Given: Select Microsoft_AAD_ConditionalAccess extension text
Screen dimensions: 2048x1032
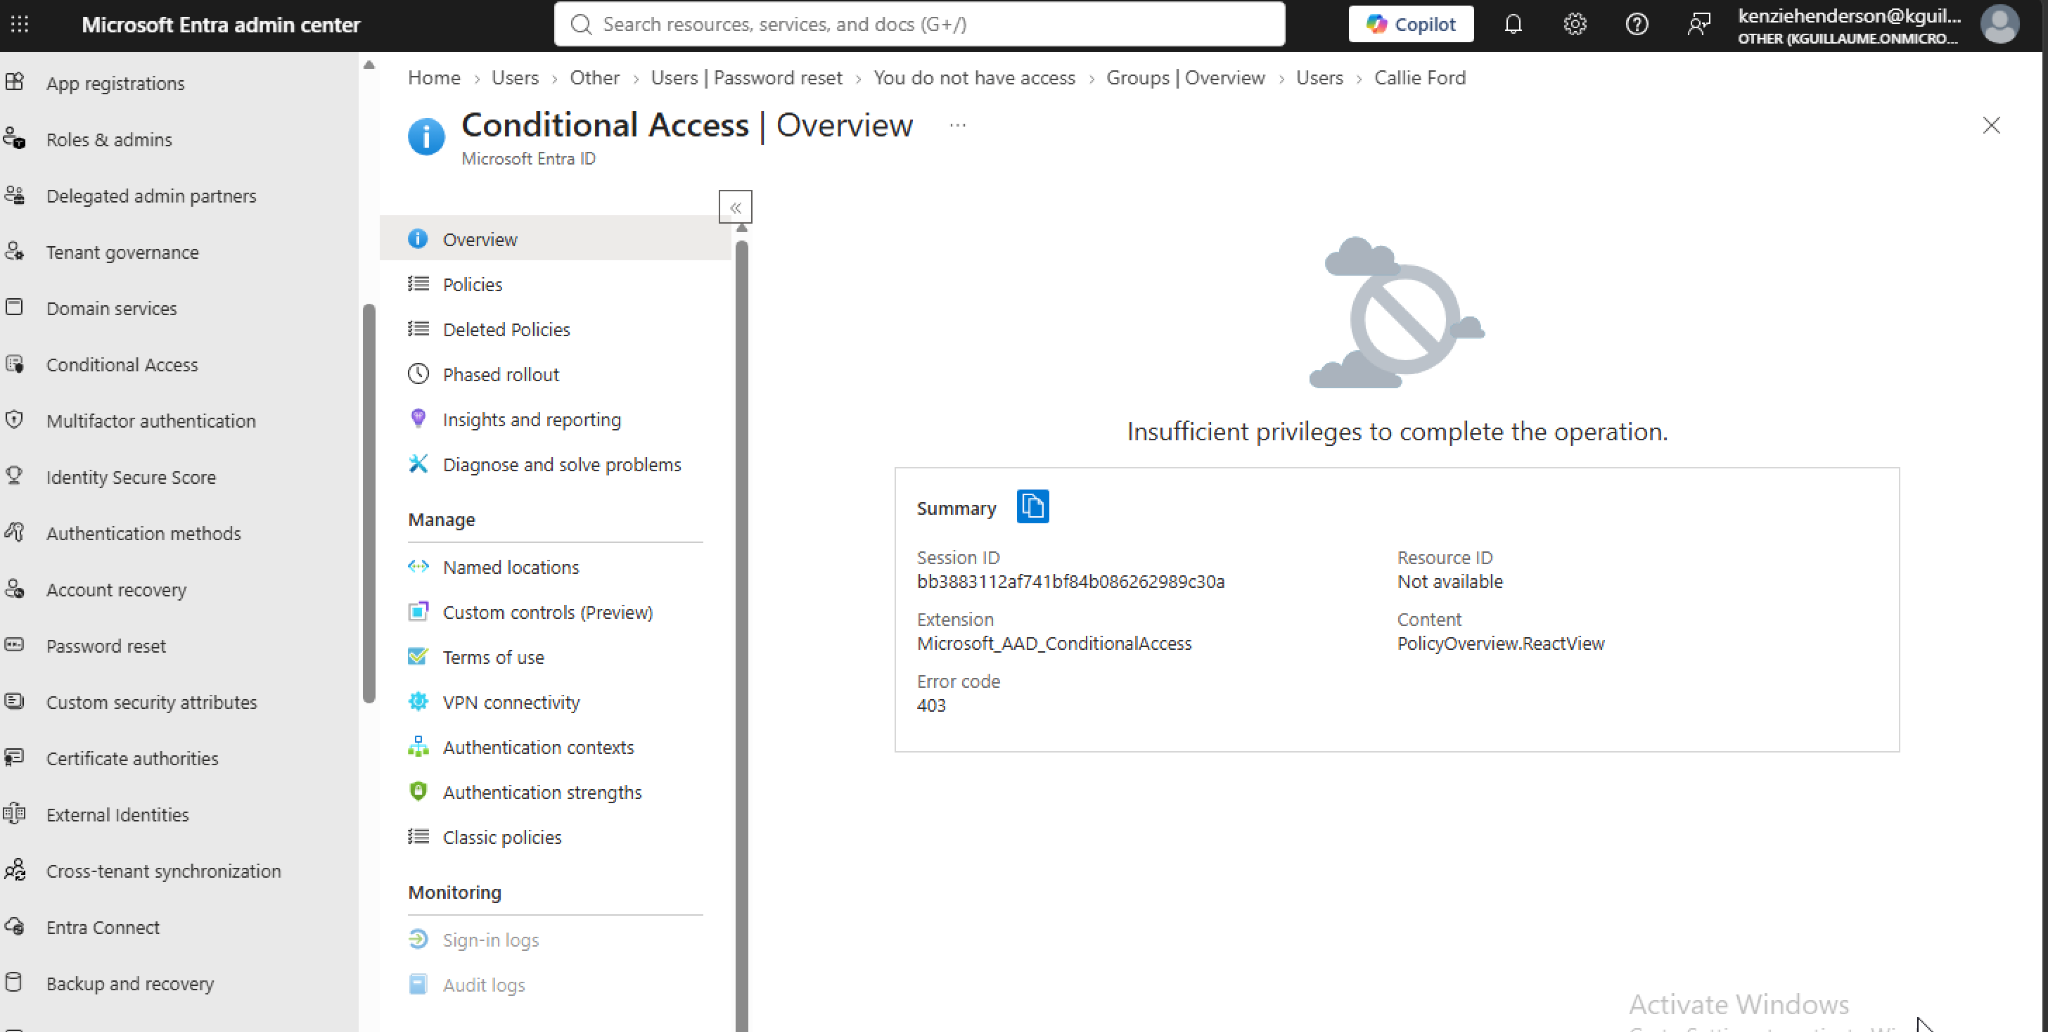Looking at the screenshot, I should pos(1054,643).
